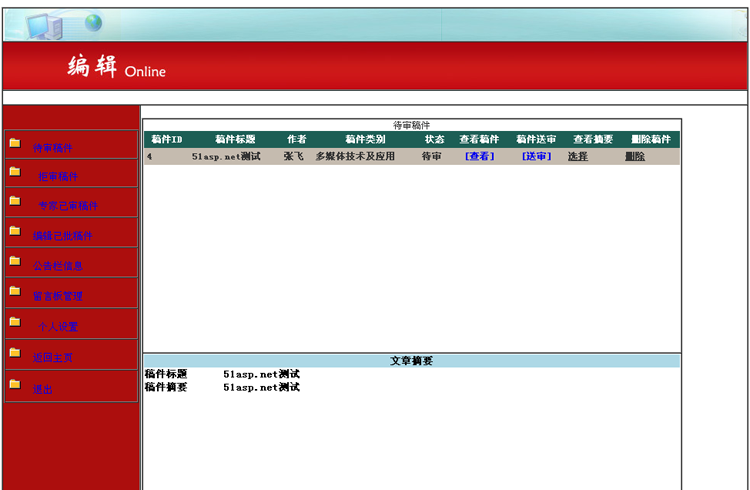Screen dimensions: 750x490
Task: Click the 稿件摘要 label in summary
Action: point(165,387)
